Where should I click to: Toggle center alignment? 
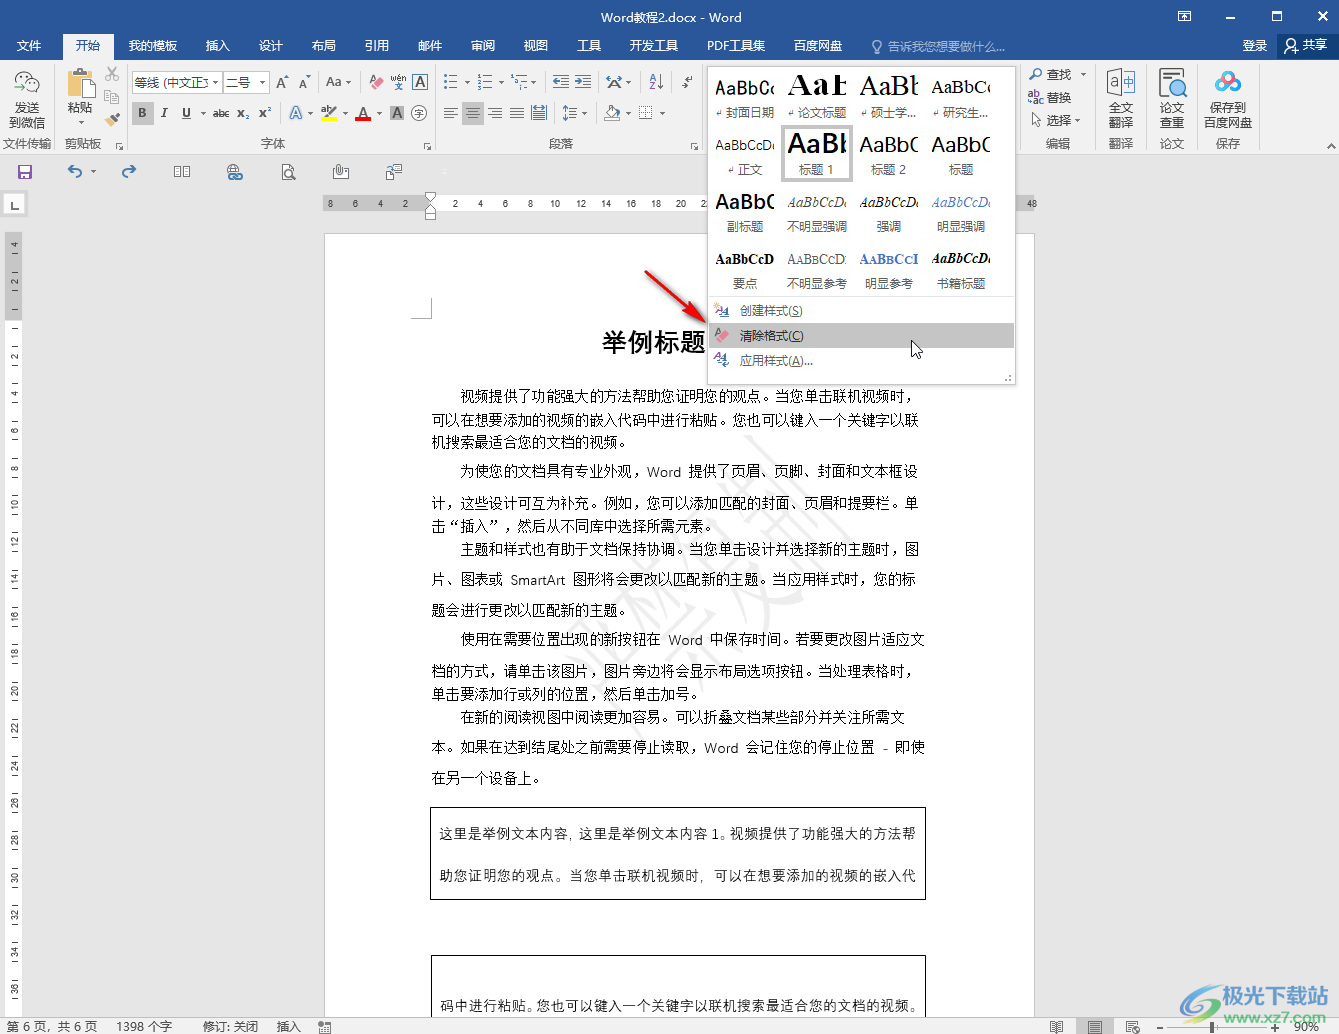tap(473, 113)
